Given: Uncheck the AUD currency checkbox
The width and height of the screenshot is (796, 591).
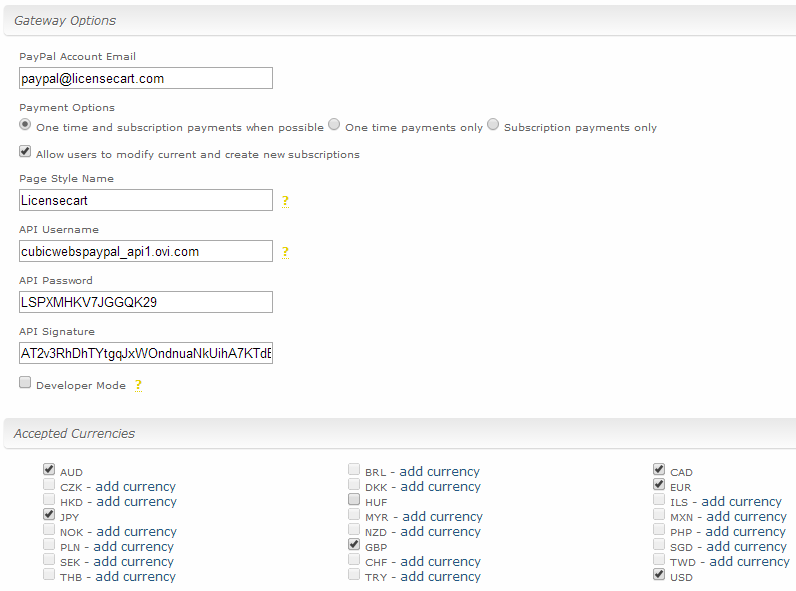Looking at the screenshot, I should pyautogui.click(x=49, y=469).
